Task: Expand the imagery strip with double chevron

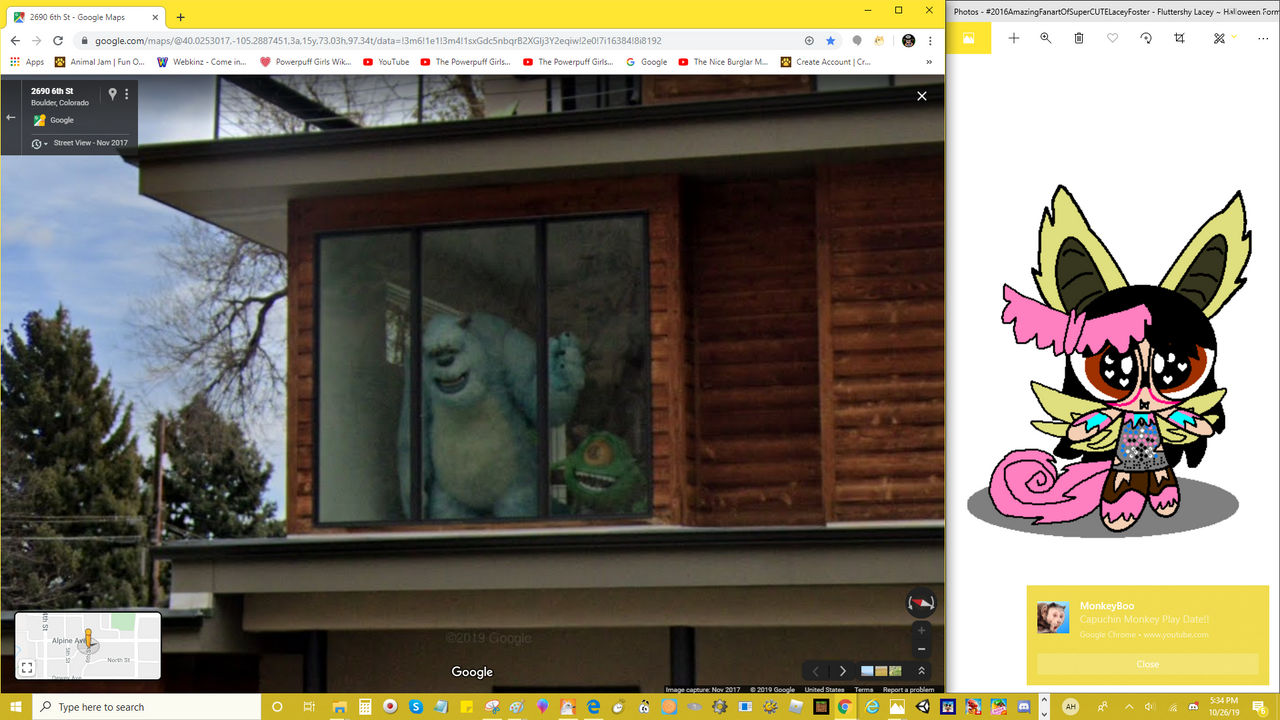Action: click(x=922, y=671)
